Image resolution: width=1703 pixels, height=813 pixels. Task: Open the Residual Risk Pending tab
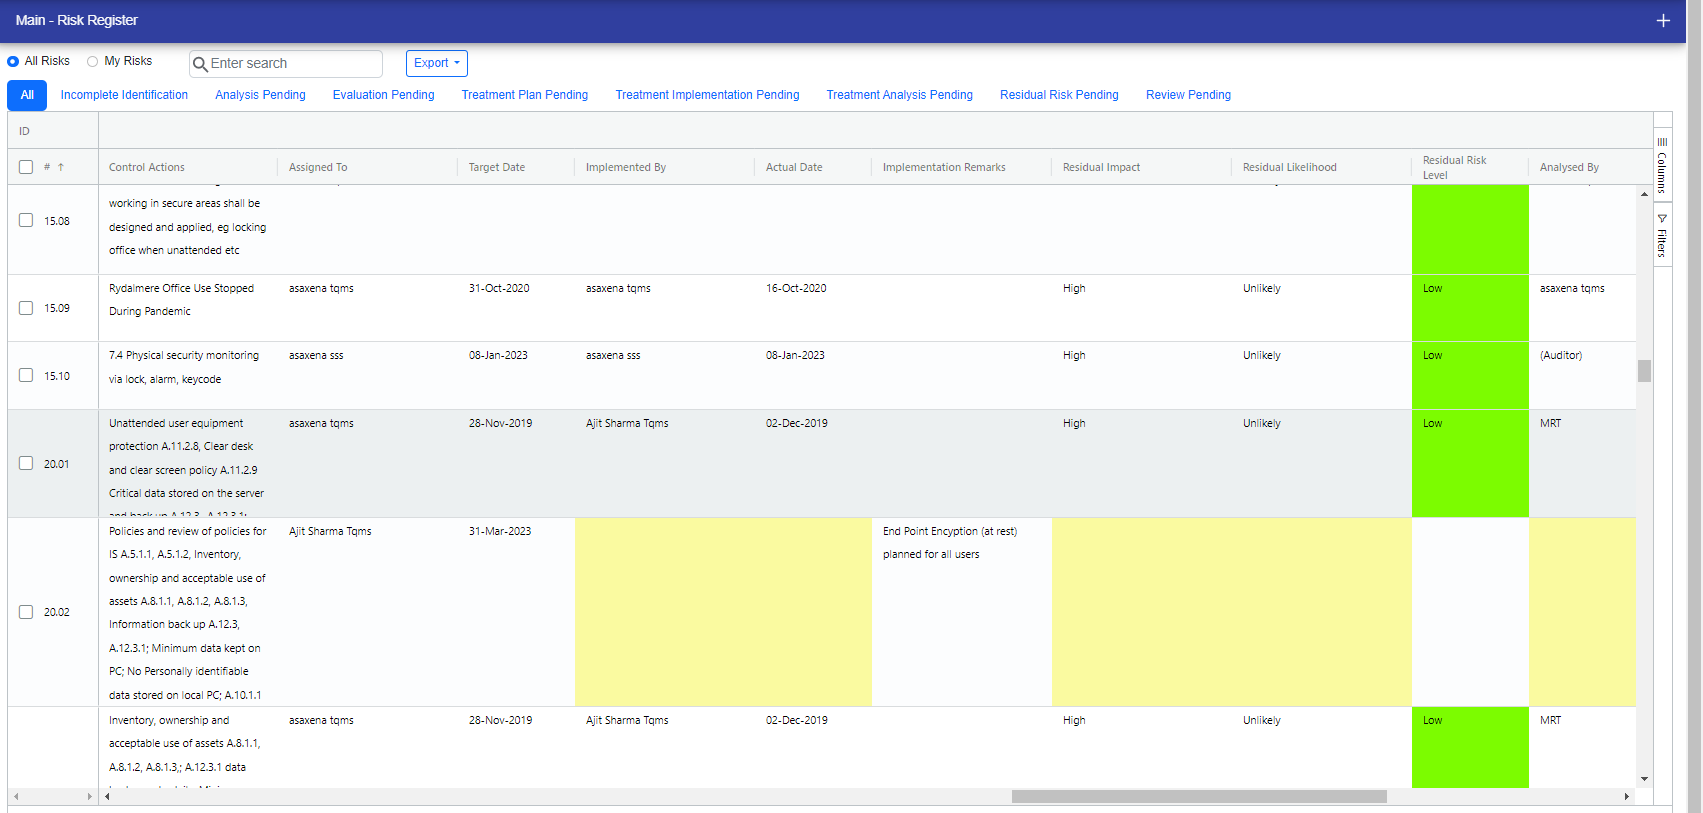coord(1059,95)
